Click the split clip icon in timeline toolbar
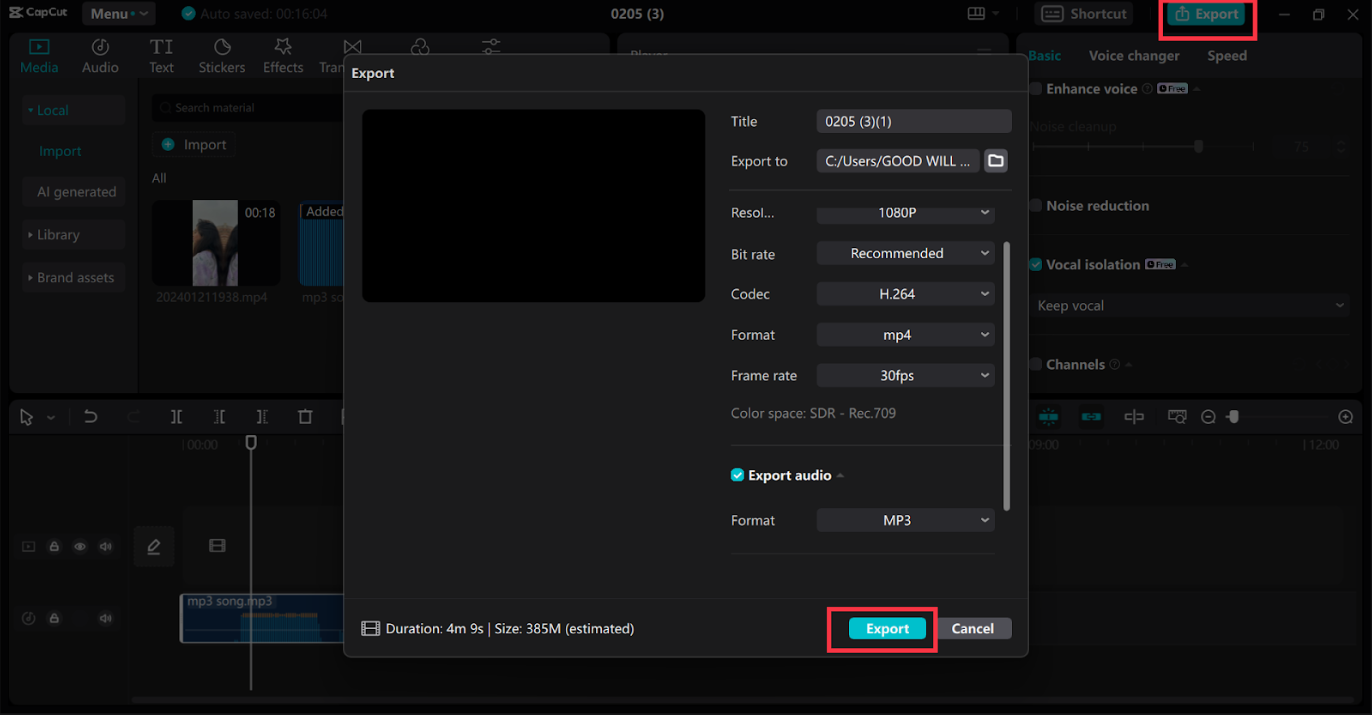 coord(176,417)
